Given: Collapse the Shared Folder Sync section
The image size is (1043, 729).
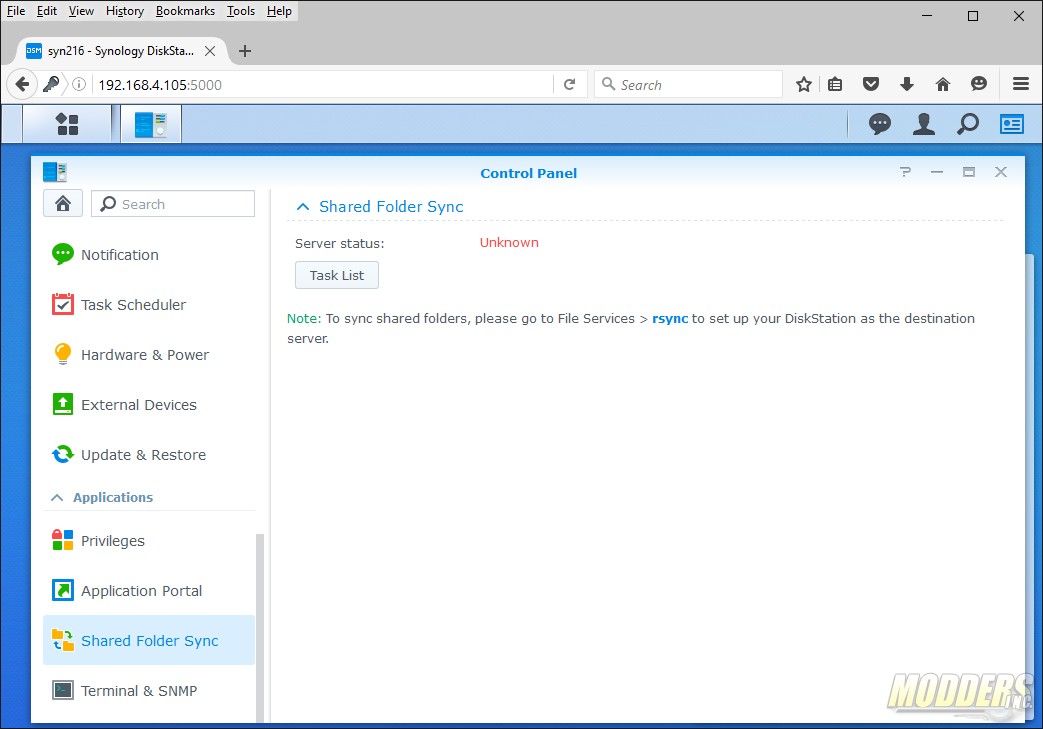Looking at the screenshot, I should pyautogui.click(x=303, y=207).
